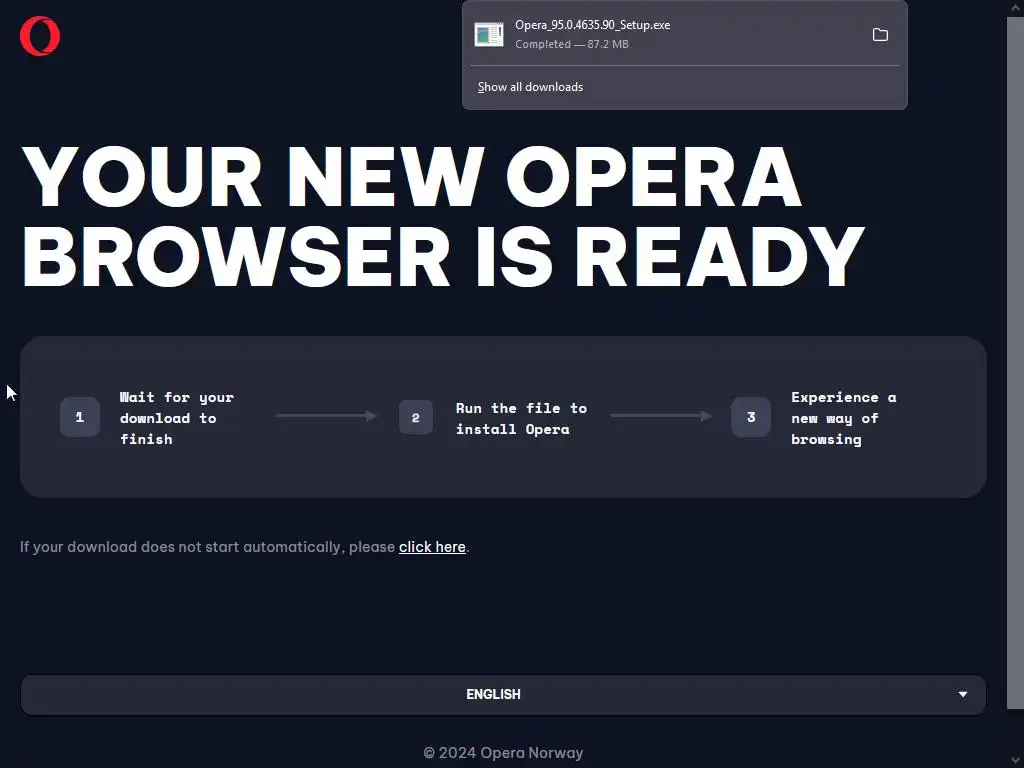
Task: Click the page vertical scrollbar thumb
Action: point(1015,362)
